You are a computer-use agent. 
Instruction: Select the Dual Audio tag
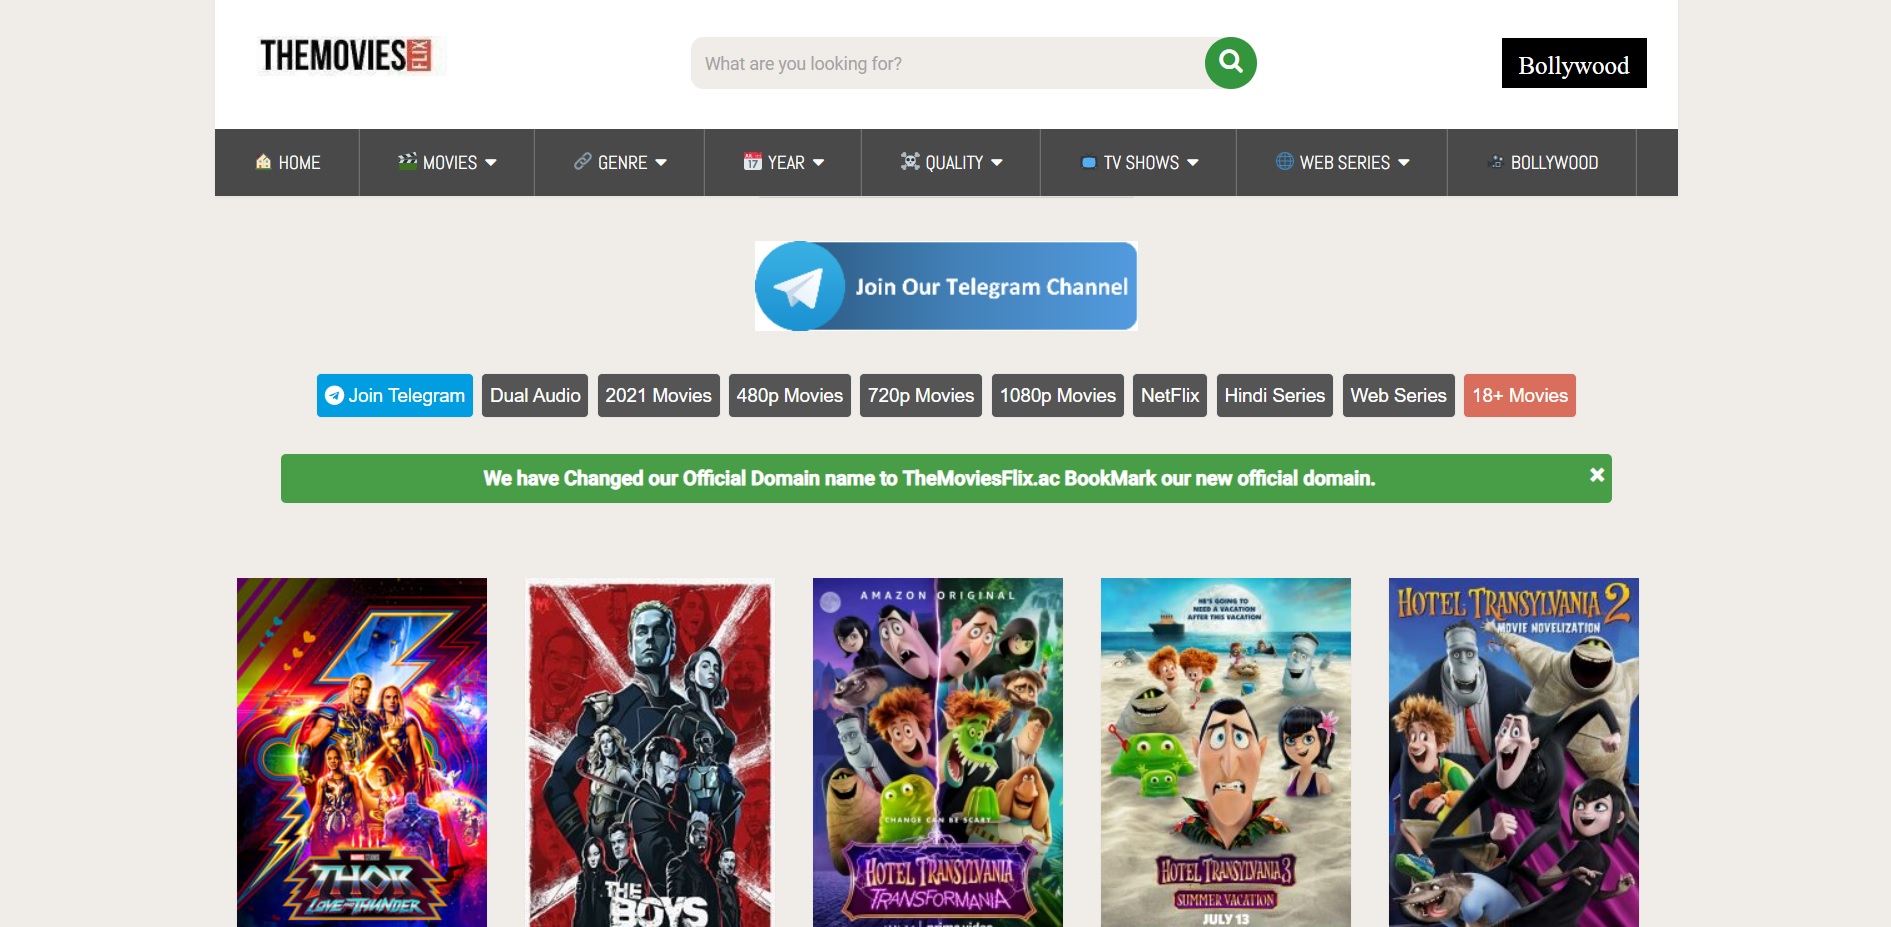535,395
